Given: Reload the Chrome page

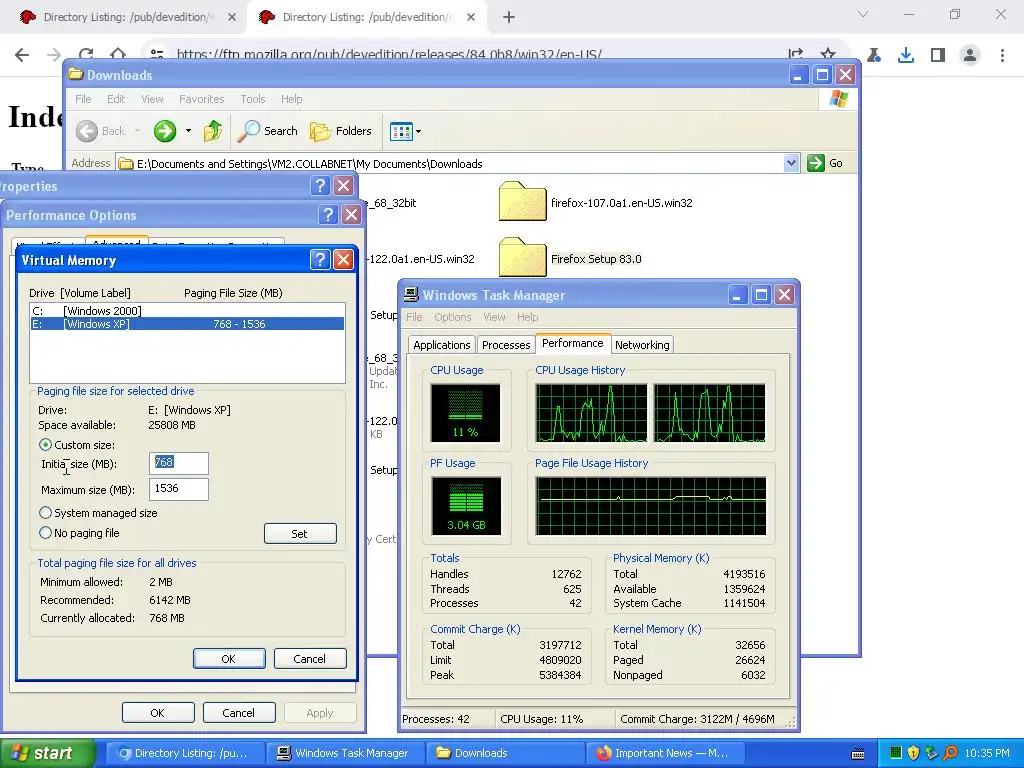Looking at the screenshot, I should (86, 55).
